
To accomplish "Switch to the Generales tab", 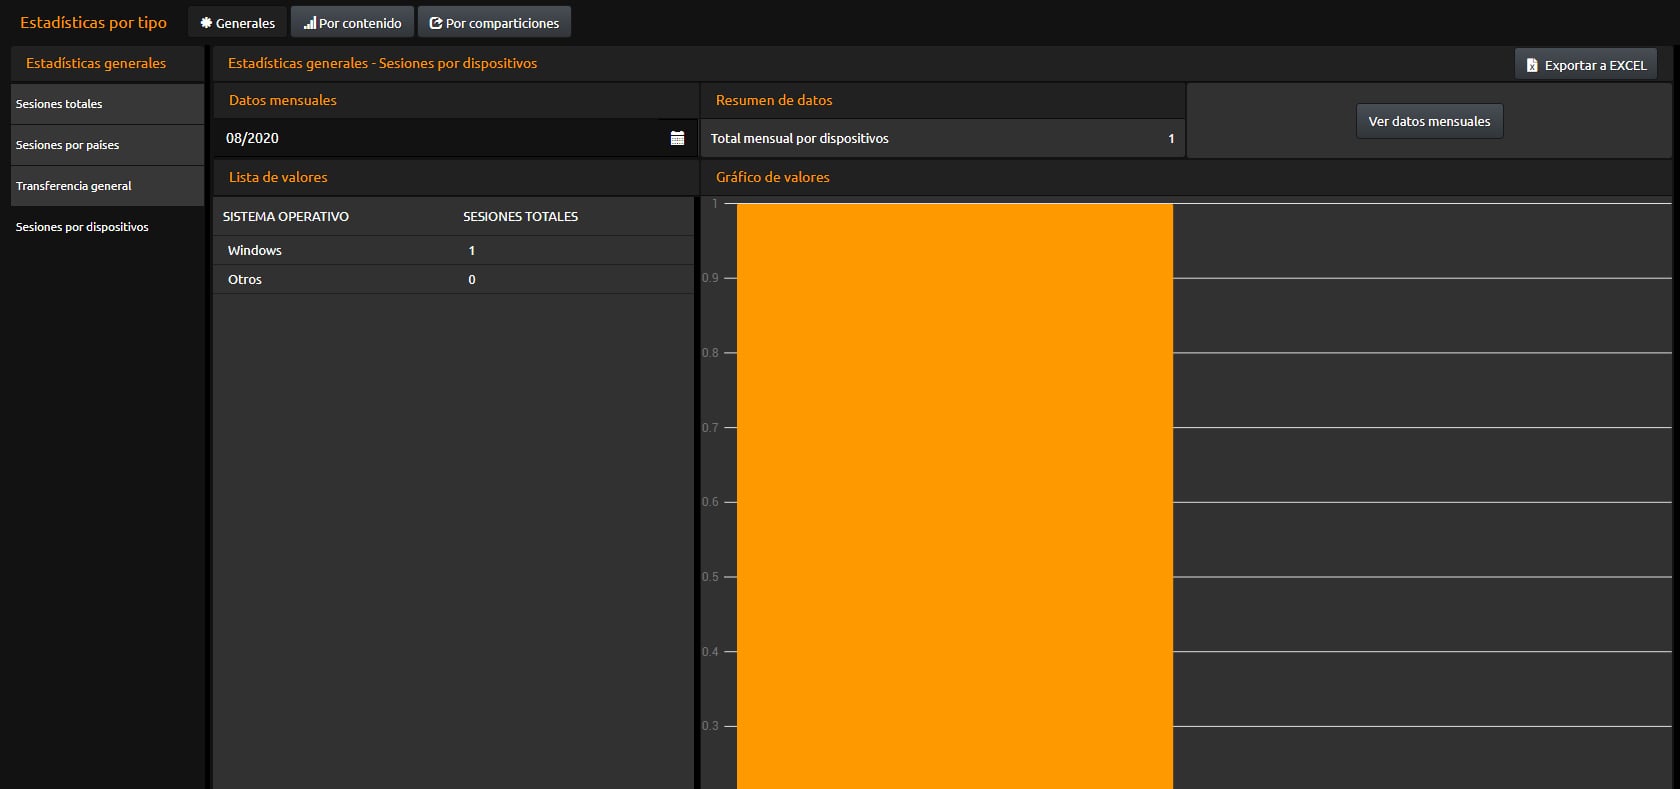I will [x=237, y=22].
